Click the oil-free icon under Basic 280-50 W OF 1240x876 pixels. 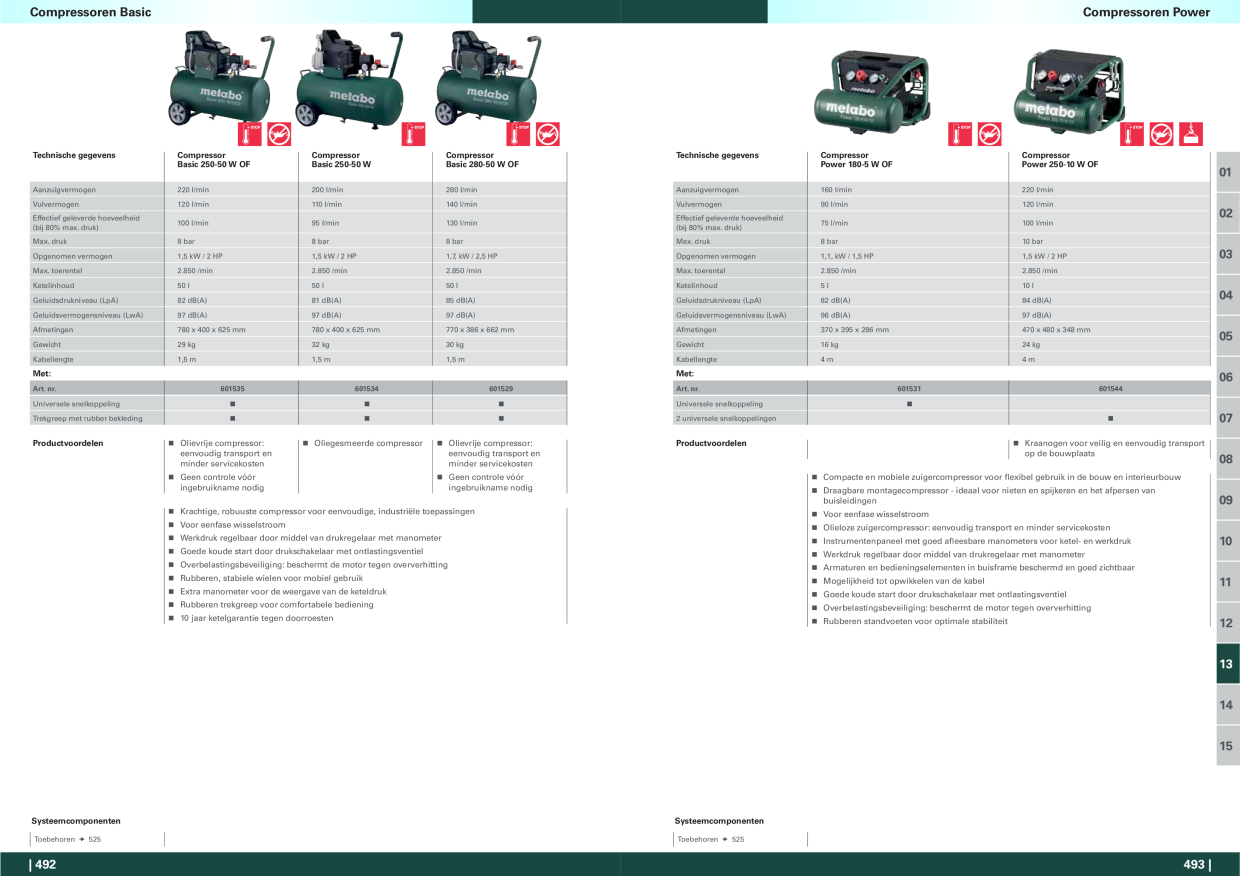click(547, 134)
